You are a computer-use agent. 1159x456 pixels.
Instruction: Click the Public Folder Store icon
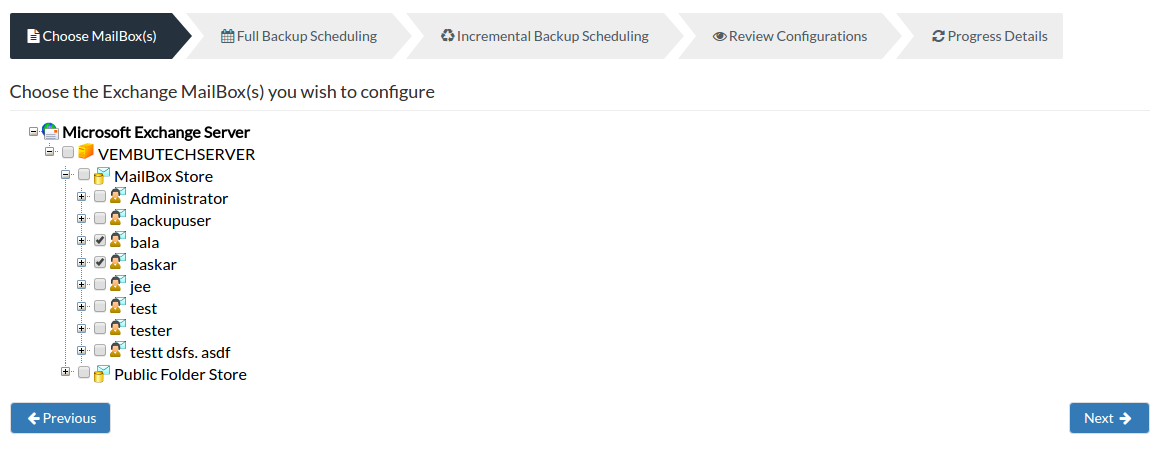coord(102,373)
